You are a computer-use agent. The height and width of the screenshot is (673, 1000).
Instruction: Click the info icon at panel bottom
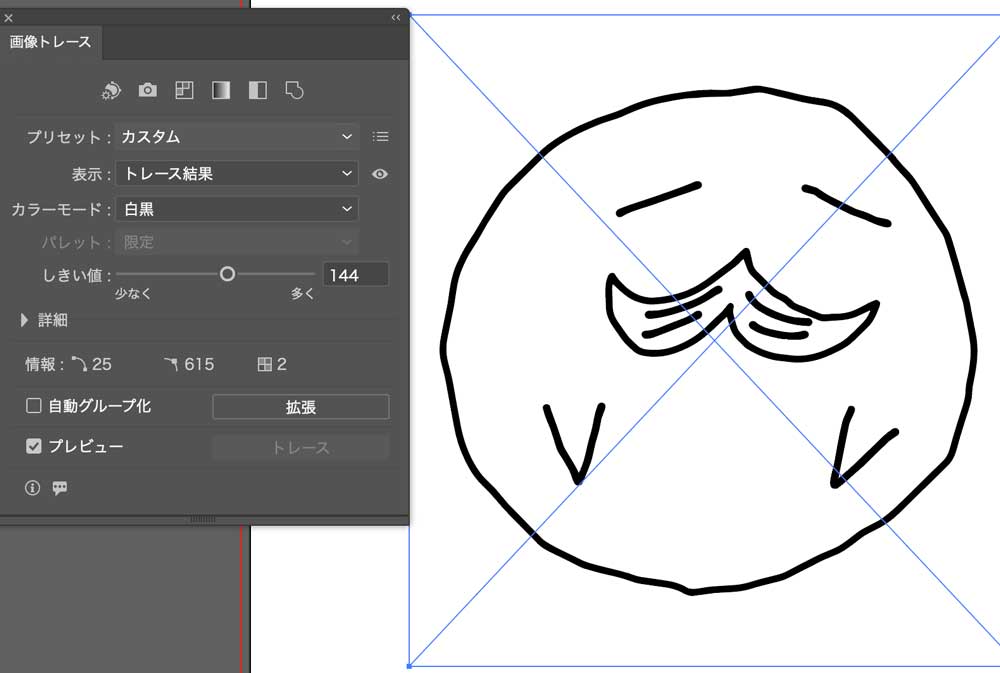point(33,488)
